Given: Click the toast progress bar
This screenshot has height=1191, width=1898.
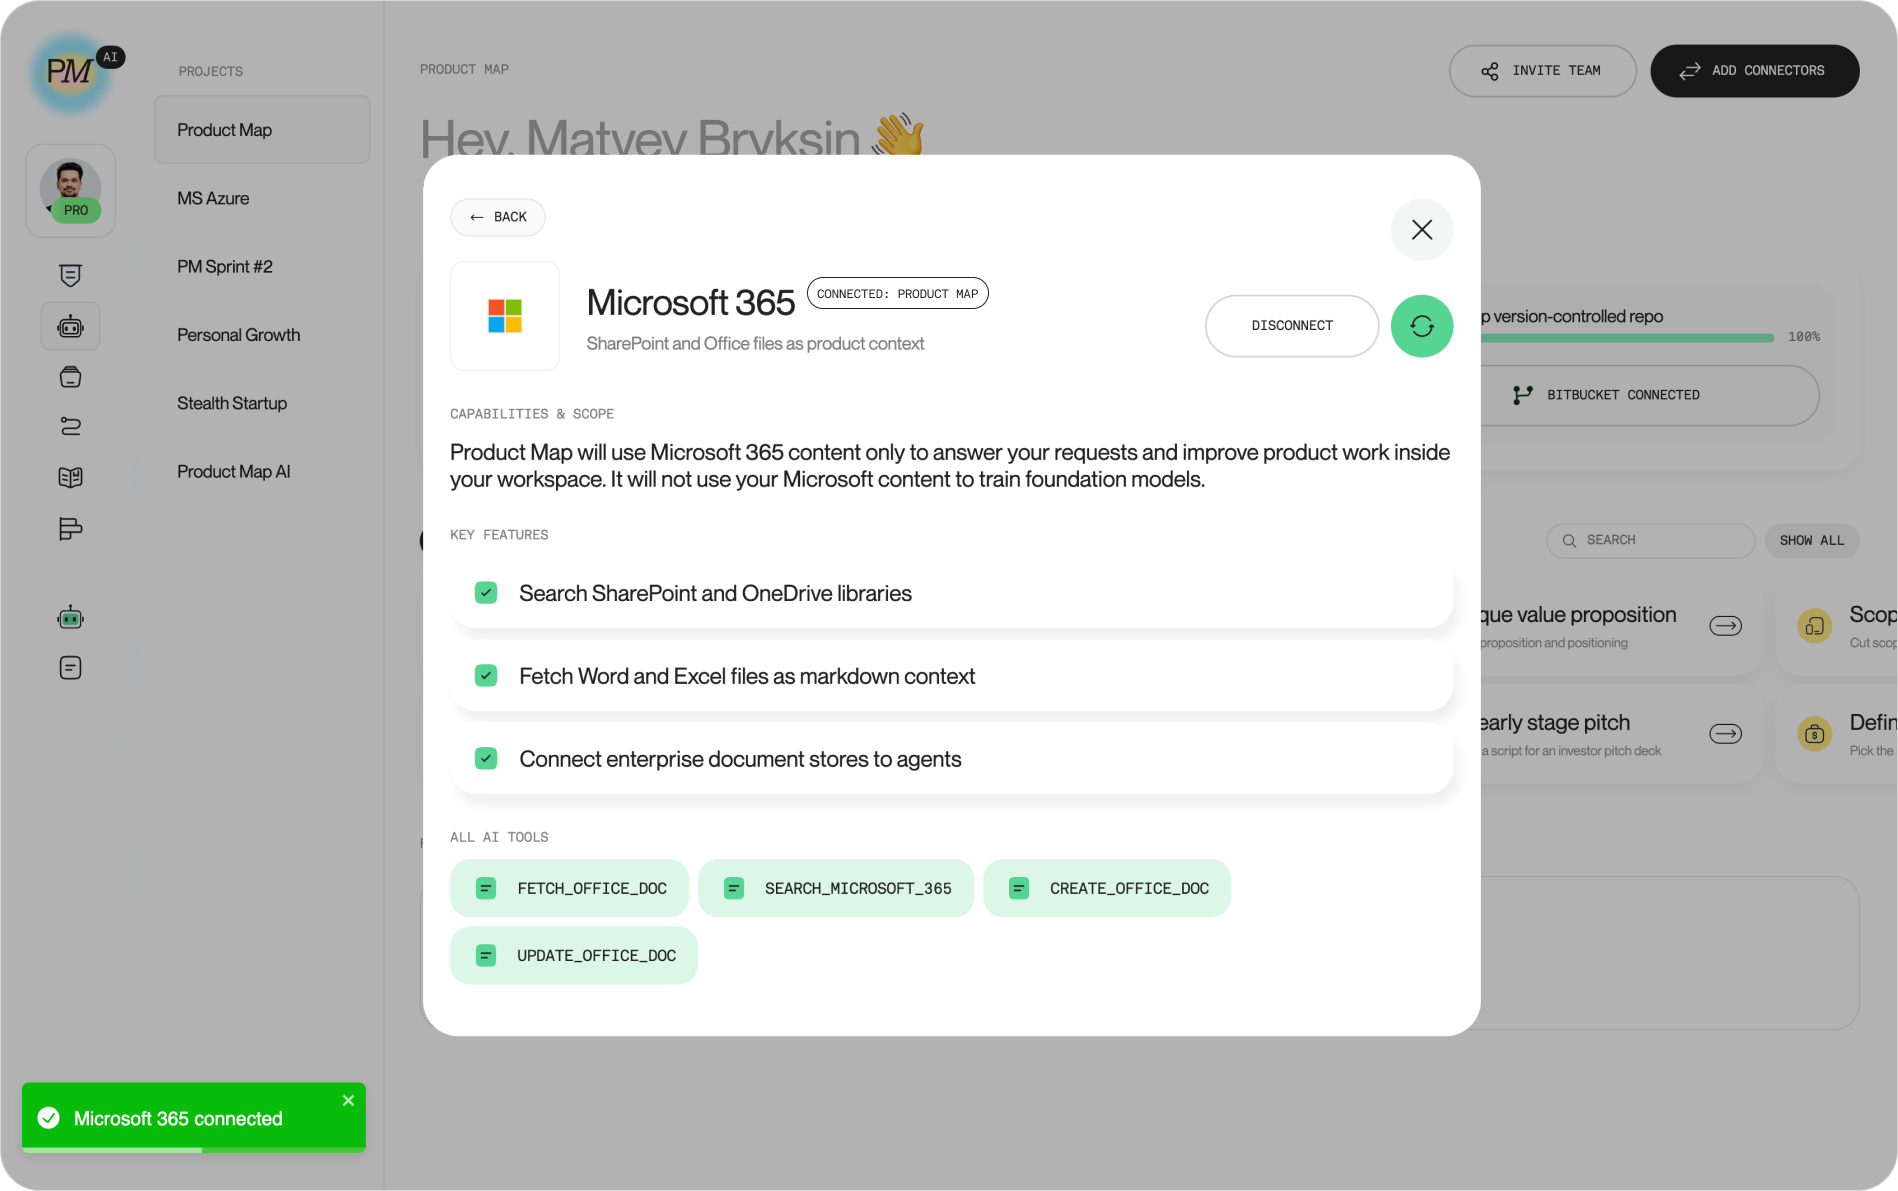Looking at the screenshot, I should [194, 1150].
